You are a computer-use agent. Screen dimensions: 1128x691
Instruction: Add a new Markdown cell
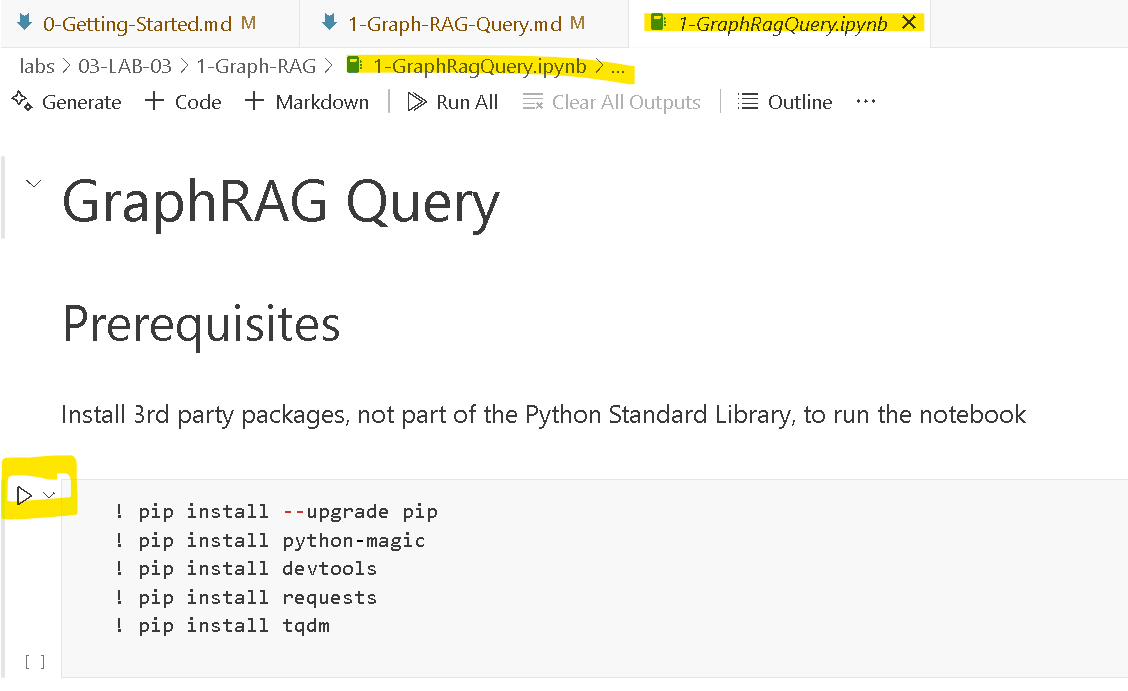pos(306,101)
